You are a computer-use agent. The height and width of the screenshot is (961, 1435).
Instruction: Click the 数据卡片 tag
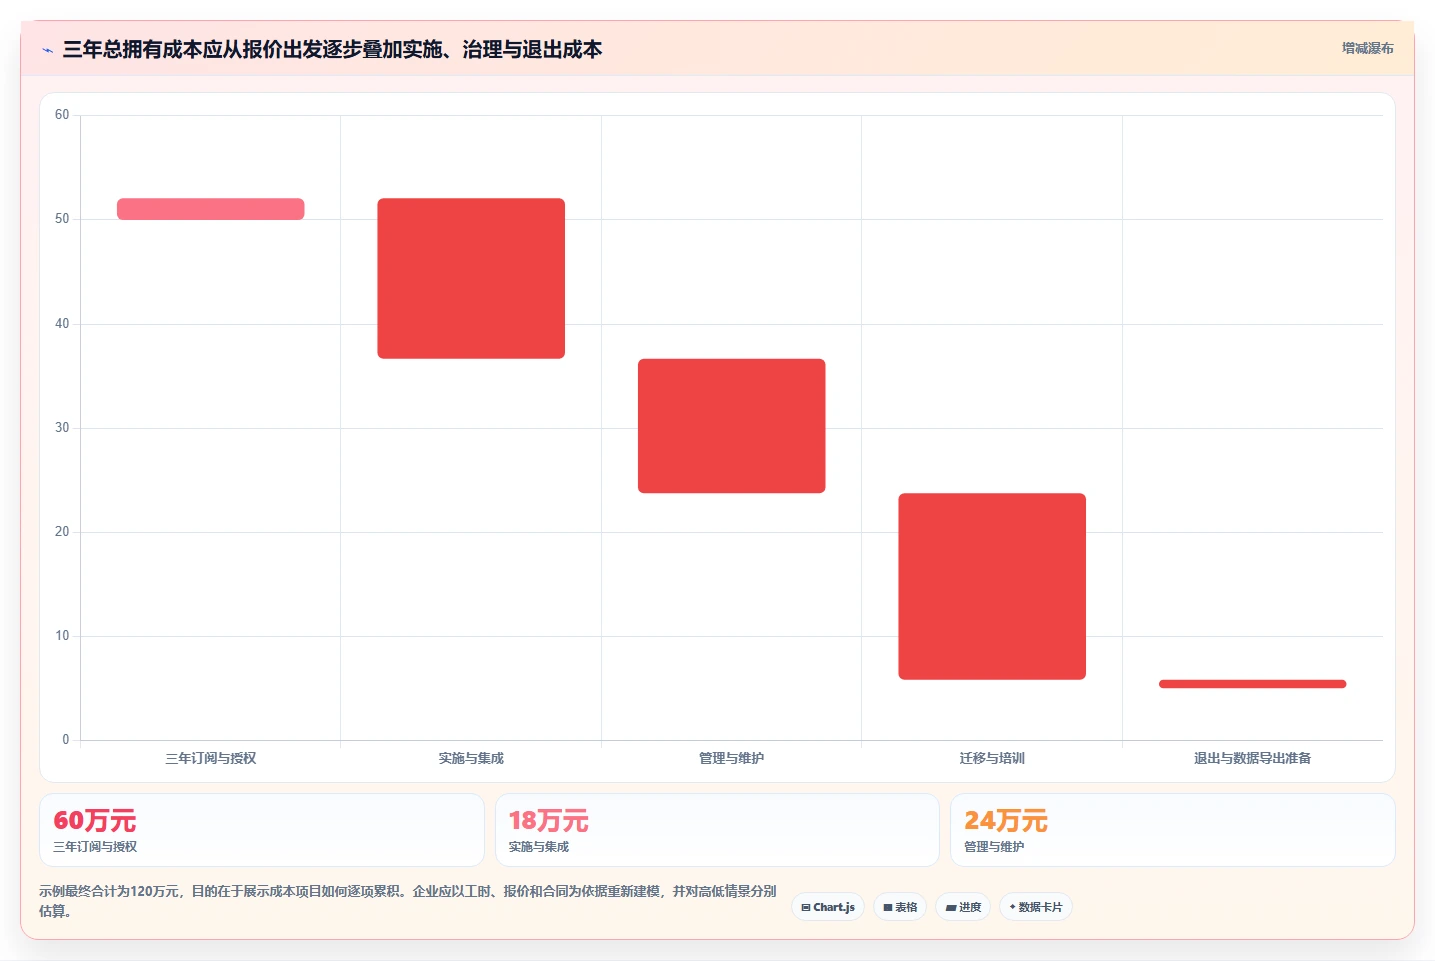coord(1036,907)
